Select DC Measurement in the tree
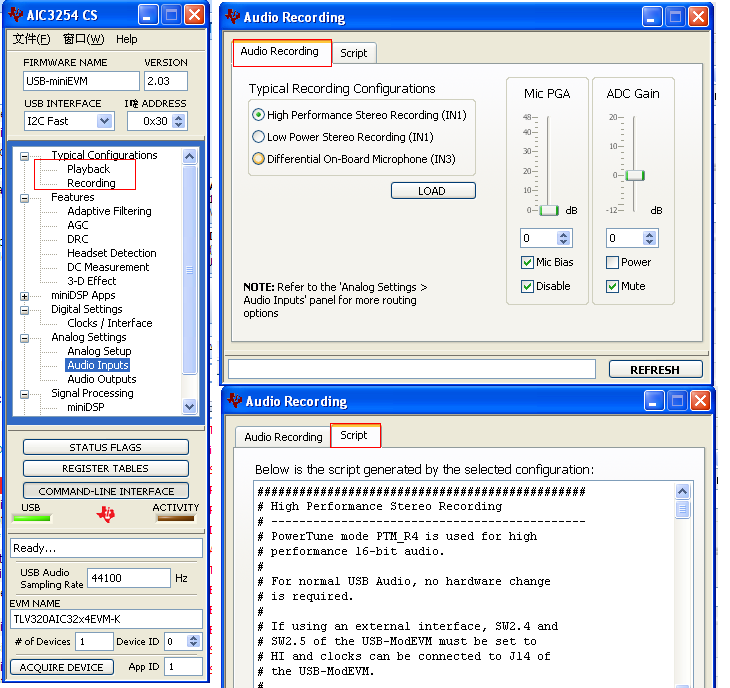The height and width of the screenshot is (688, 730). [x=108, y=267]
